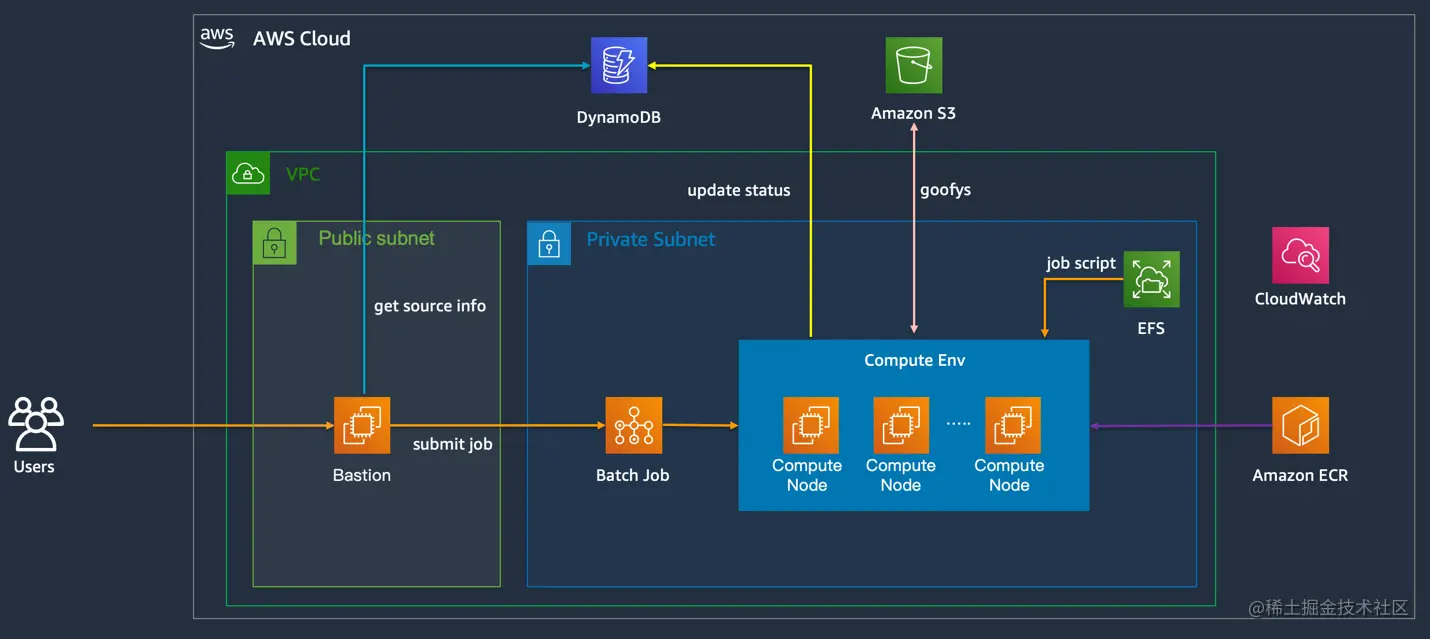This screenshot has width=1430, height=639.
Task: Click the 'goofys' connection label
Action: click(x=945, y=190)
